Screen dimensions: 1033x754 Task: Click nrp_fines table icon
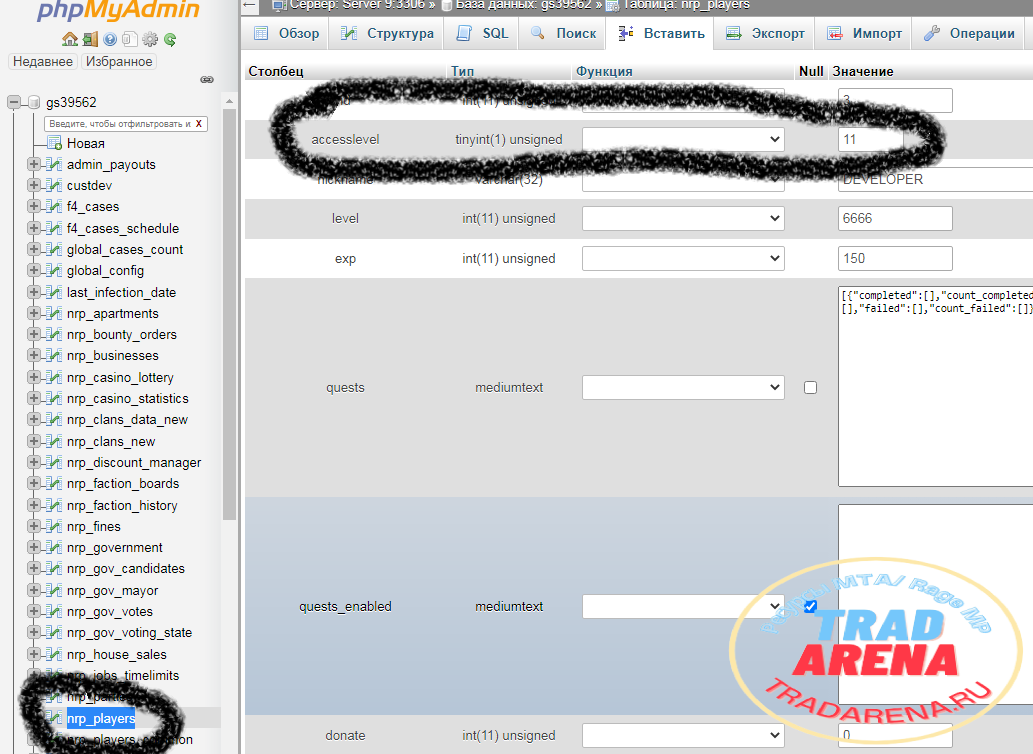tap(54, 527)
